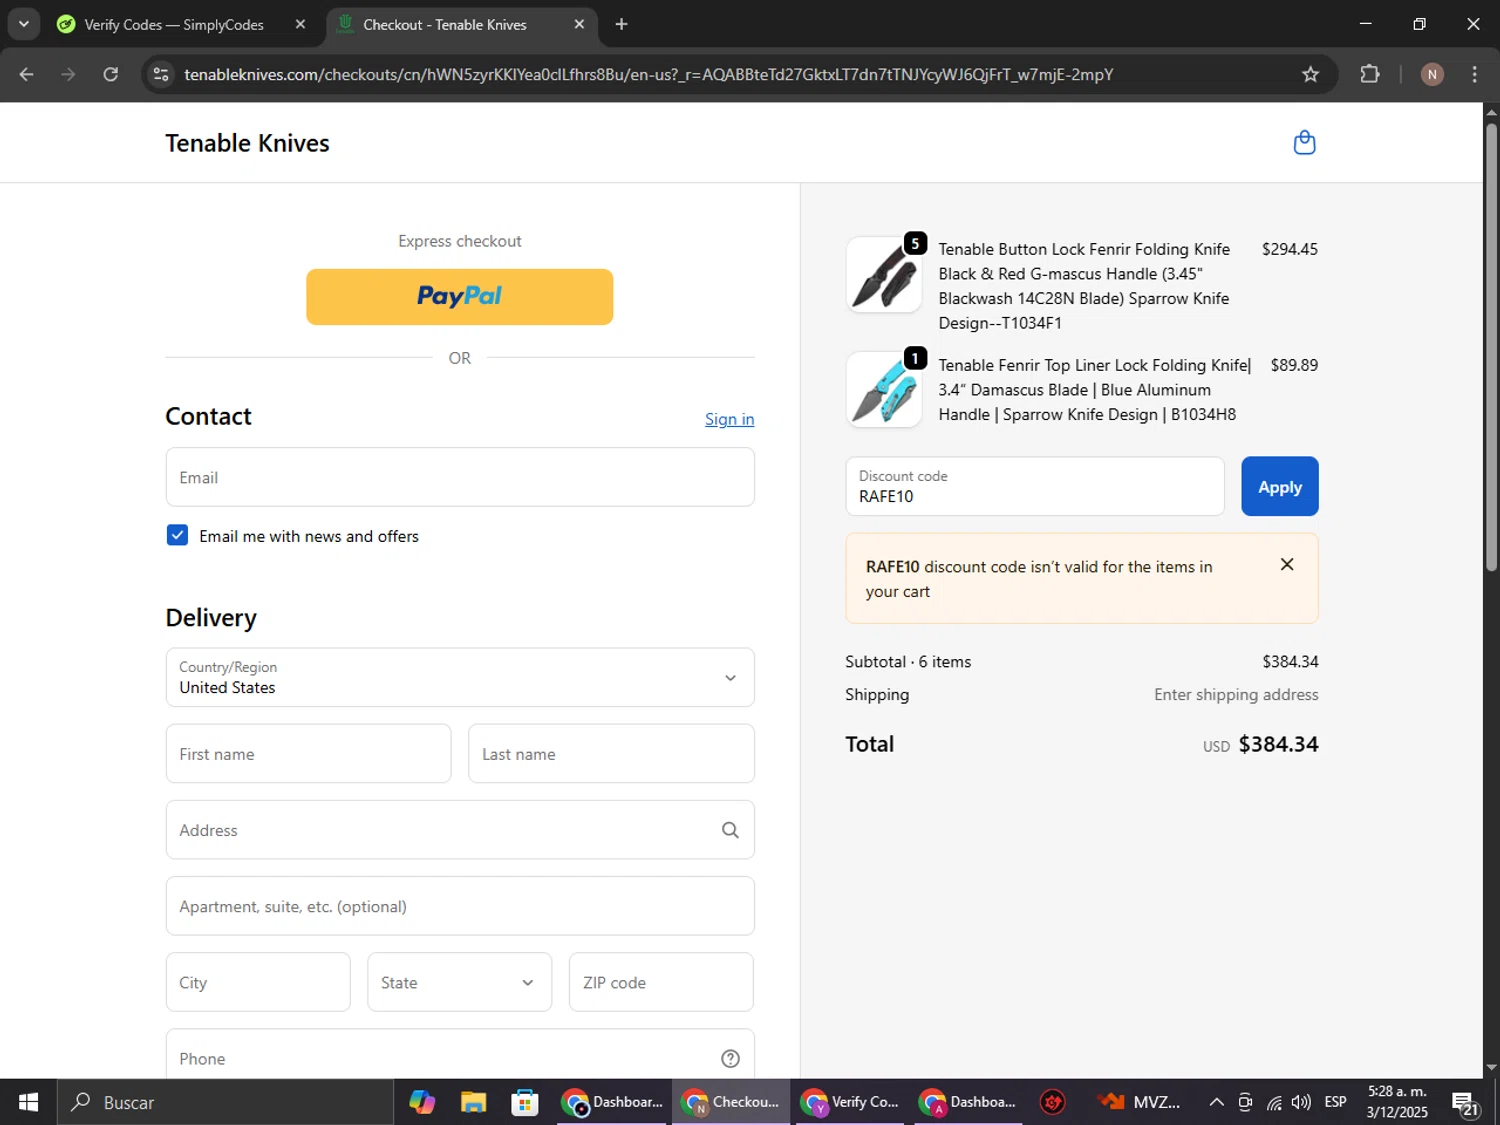1500x1125 pixels.
Task: Bookmark this page with the star icon
Action: 1310,74
